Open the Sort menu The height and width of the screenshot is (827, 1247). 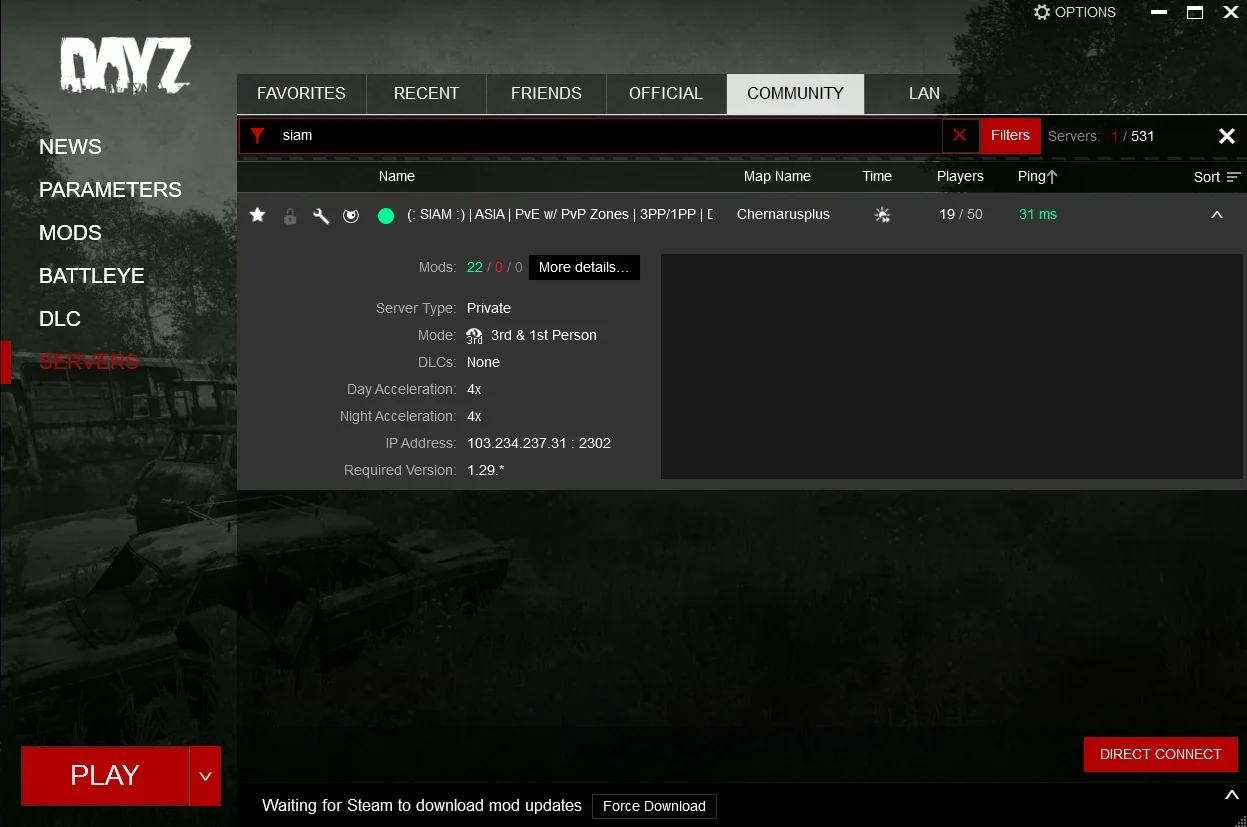click(x=1217, y=177)
